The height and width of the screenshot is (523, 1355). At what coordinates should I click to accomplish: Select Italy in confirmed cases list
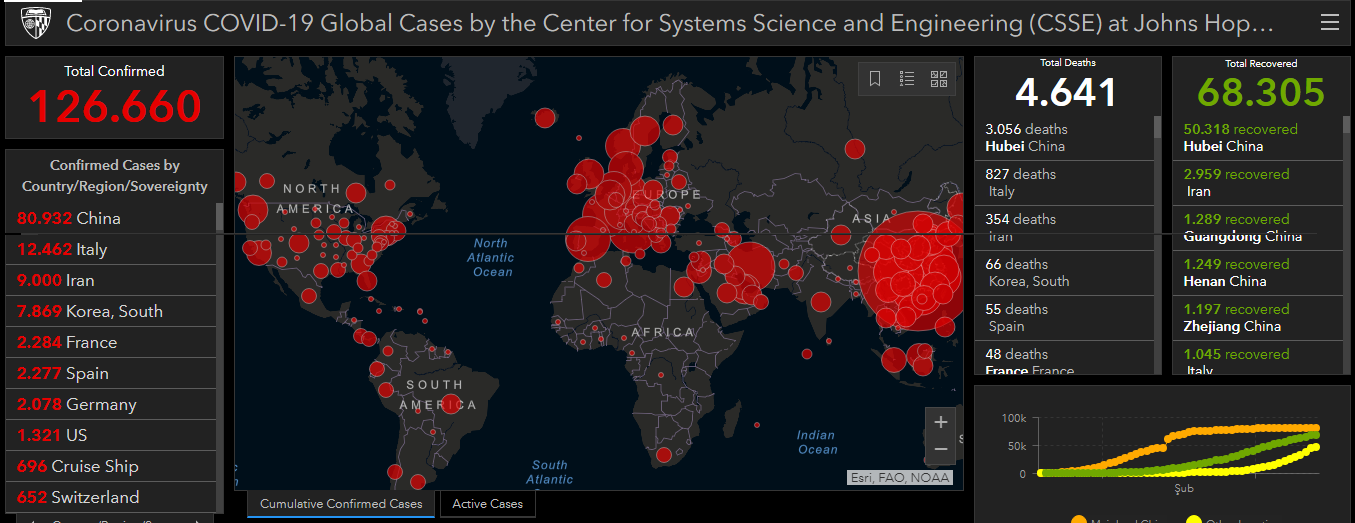[x=110, y=249]
